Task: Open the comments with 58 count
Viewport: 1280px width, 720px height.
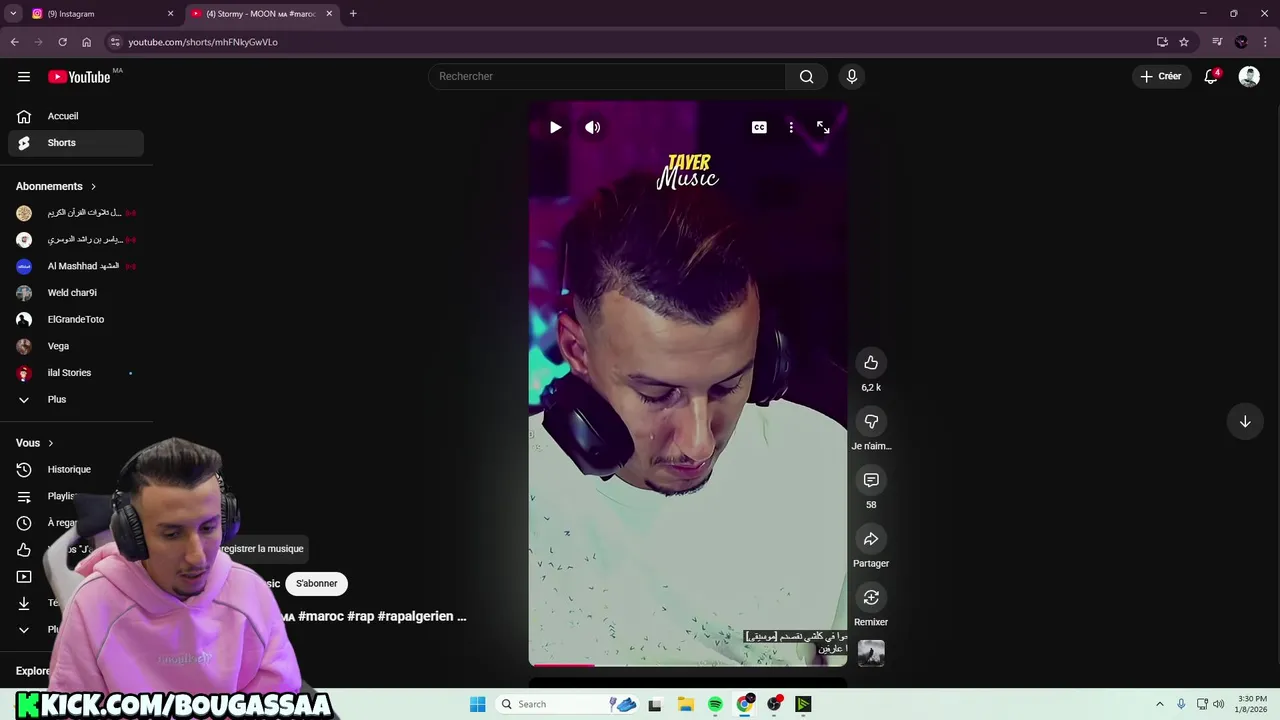Action: coord(871,480)
